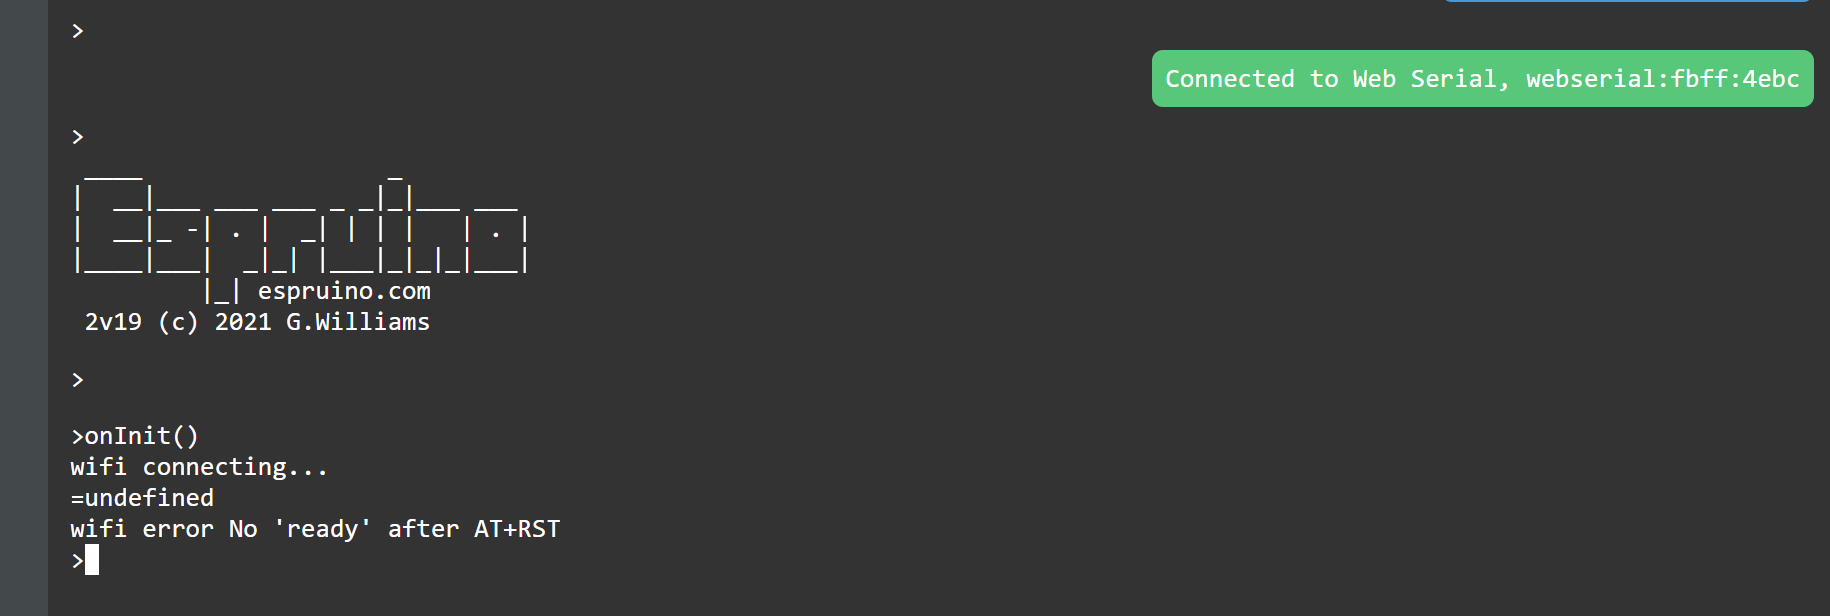Viewport: 1830px width, 616px height.
Task: Click the webserial:fbff:4ebc port text
Action: tap(1663, 79)
